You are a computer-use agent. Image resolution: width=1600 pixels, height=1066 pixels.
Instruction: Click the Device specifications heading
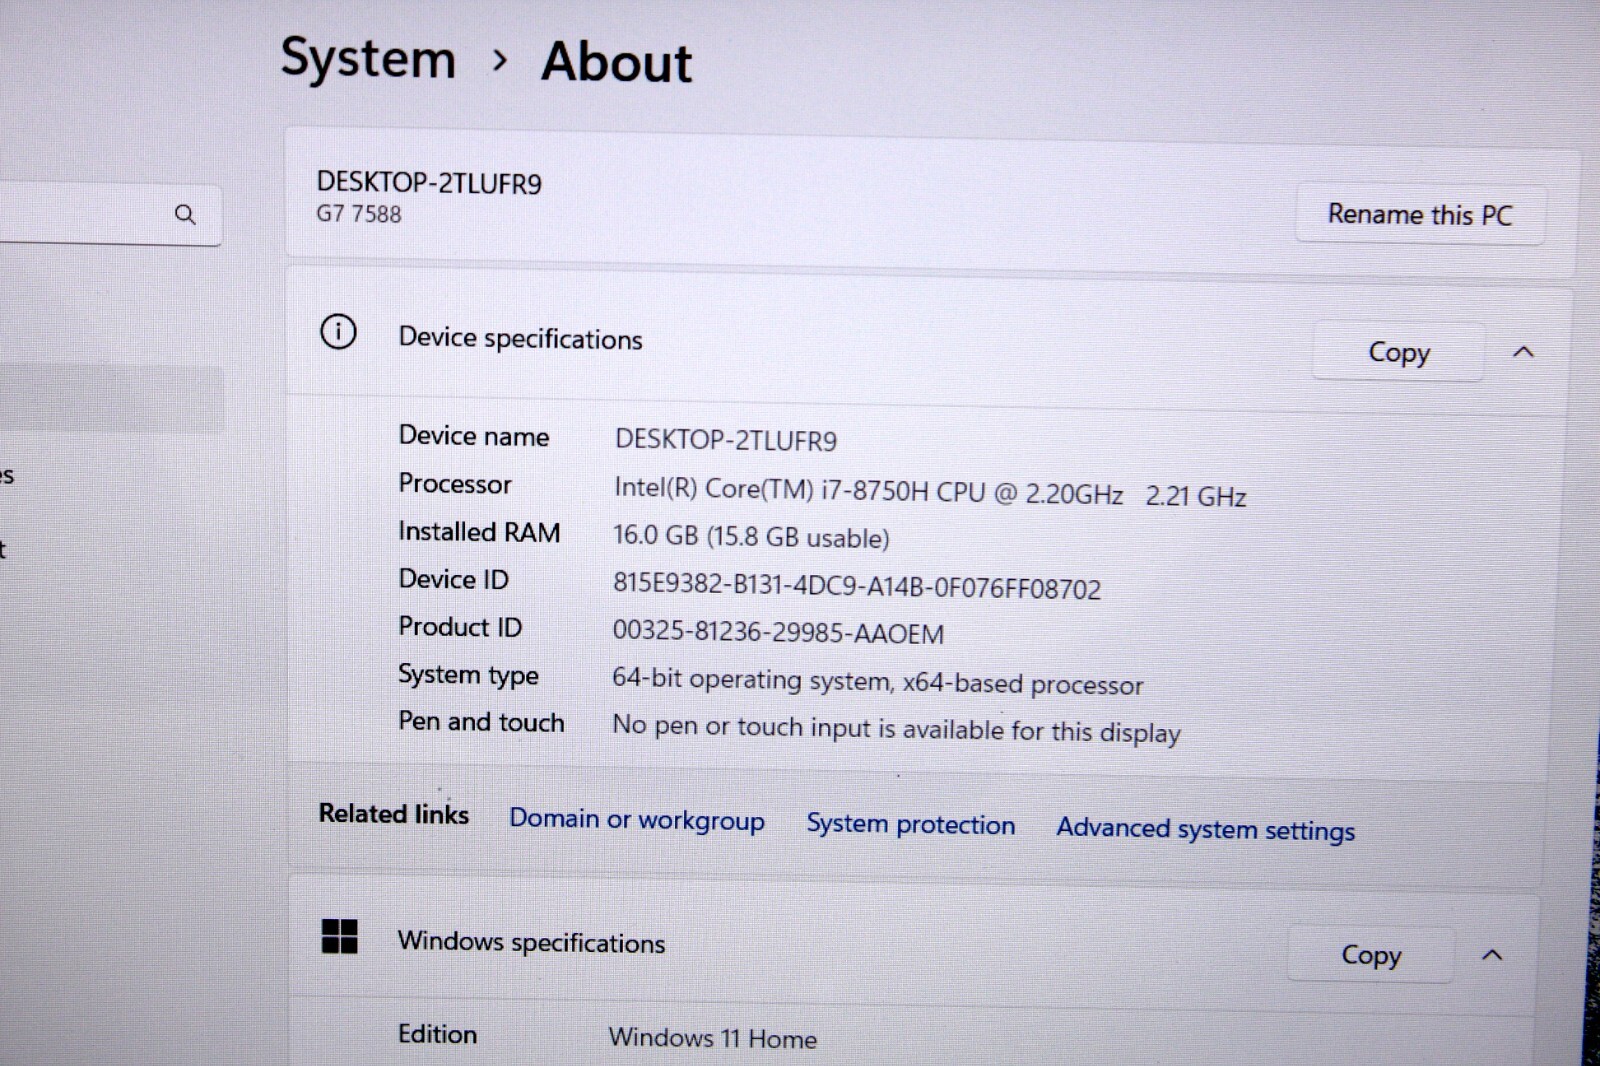pos(520,339)
